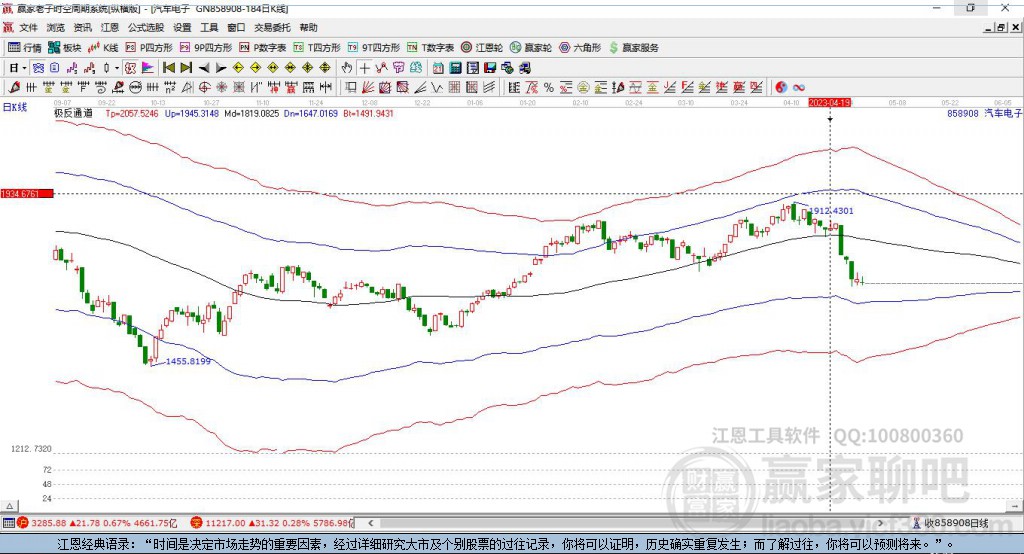
Task: Click the yin-yang taiji icon
Action: coord(781,88)
